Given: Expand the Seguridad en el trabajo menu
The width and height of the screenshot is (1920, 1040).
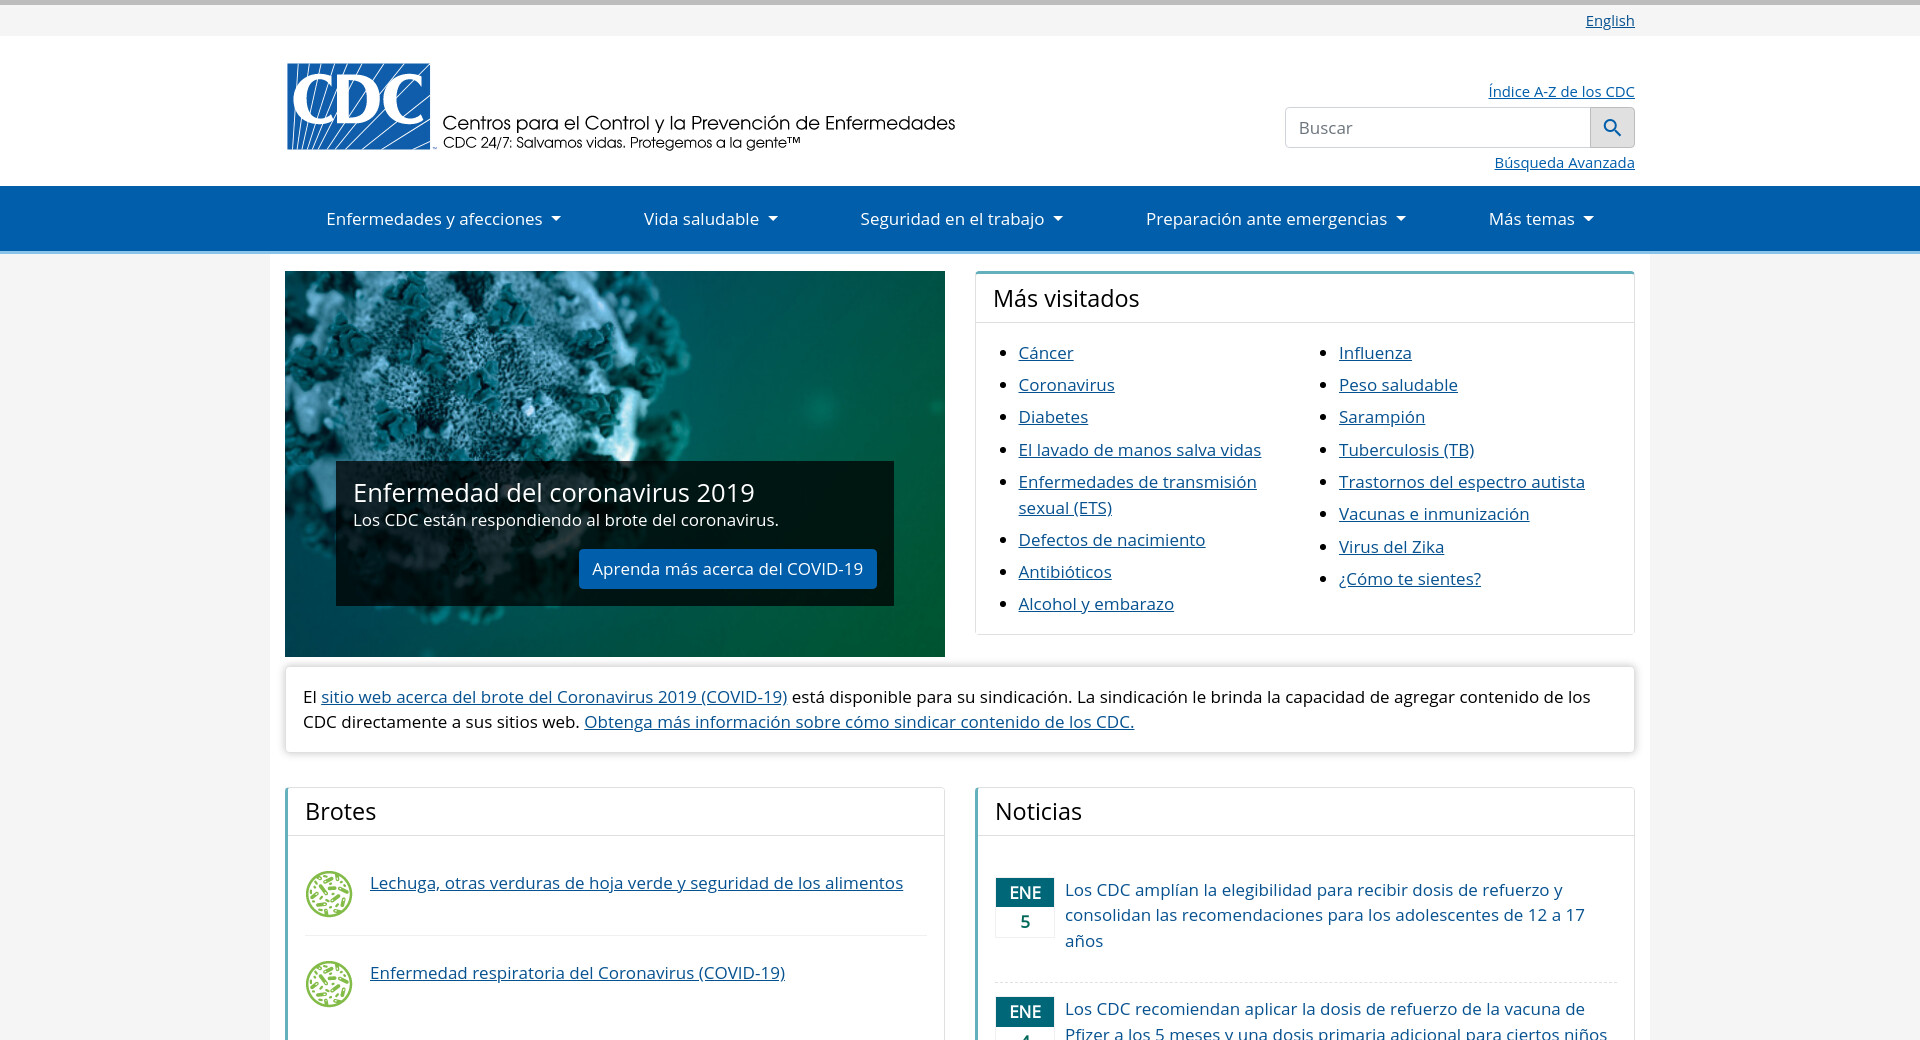Looking at the screenshot, I should [961, 219].
